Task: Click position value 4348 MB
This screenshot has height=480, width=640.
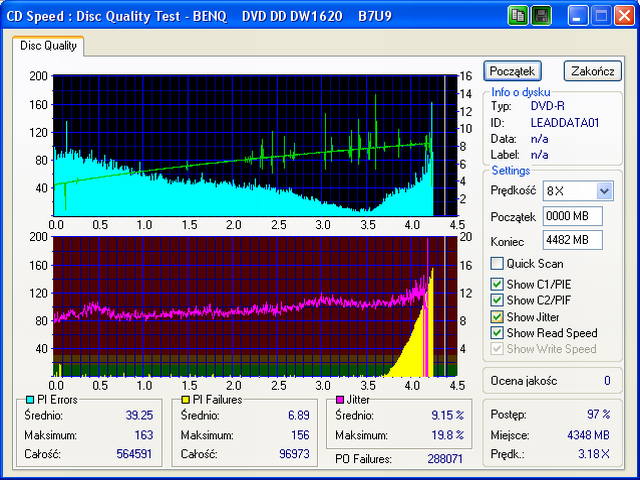Action: pyautogui.click(x=588, y=435)
